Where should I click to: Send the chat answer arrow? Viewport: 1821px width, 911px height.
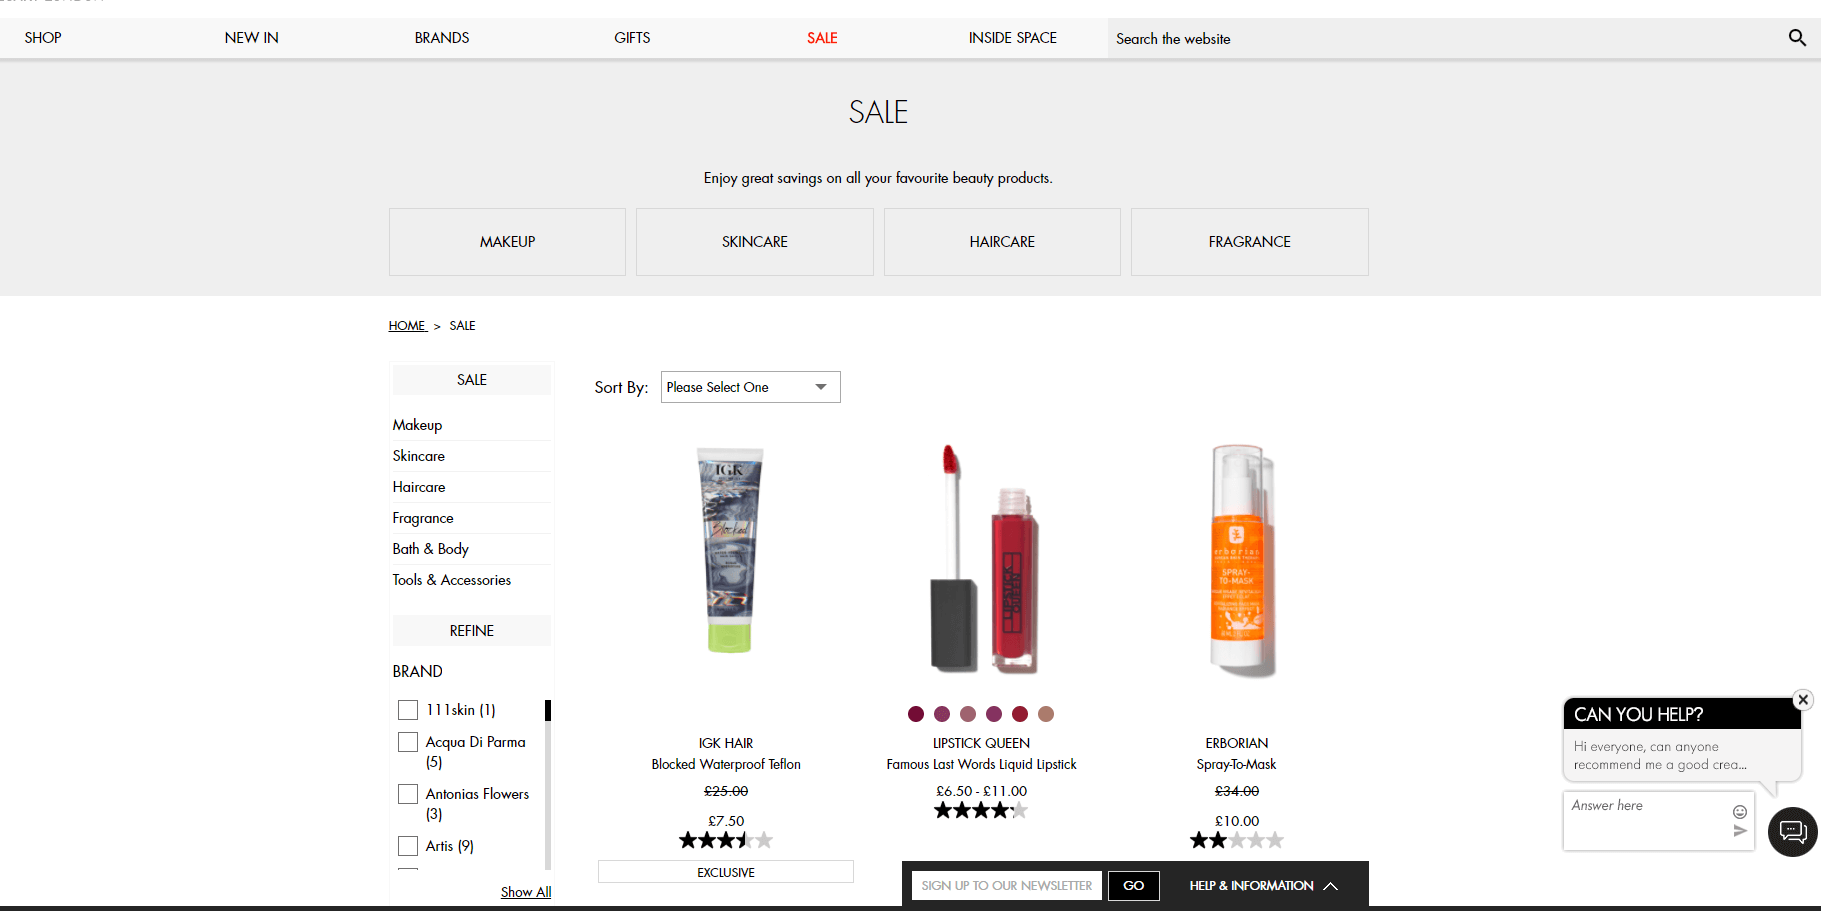(x=1740, y=831)
